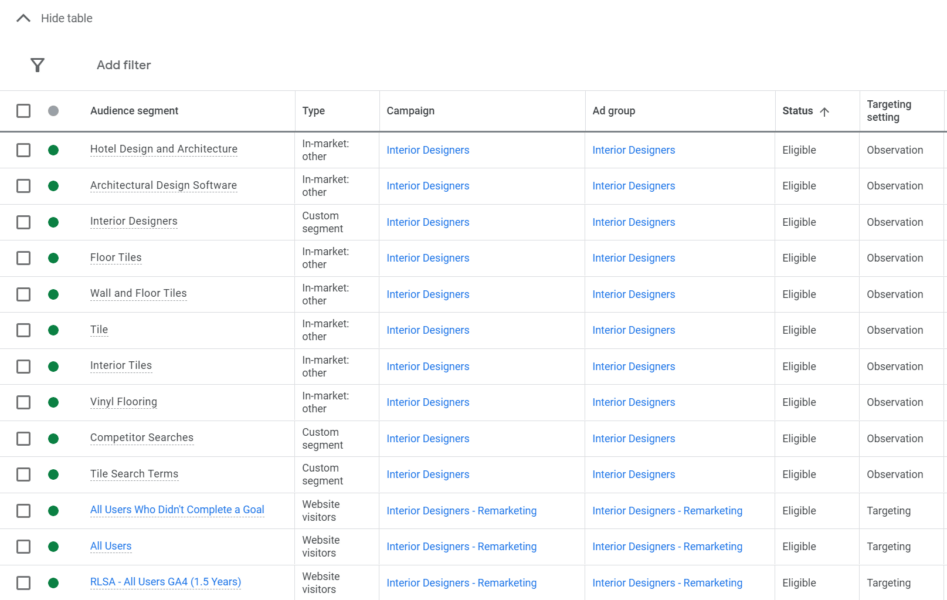Open the filter funnel icon
947x600 pixels.
click(37, 64)
